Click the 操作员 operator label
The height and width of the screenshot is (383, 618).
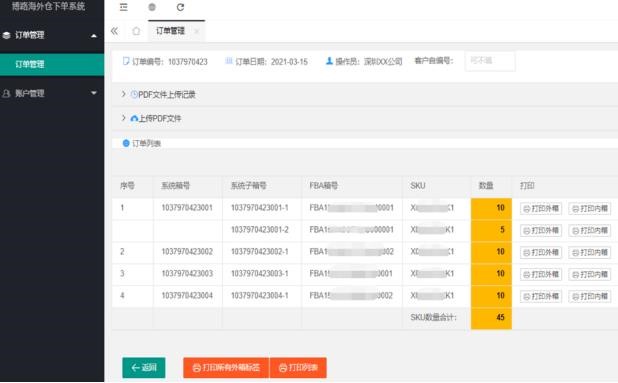[x=347, y=61]
